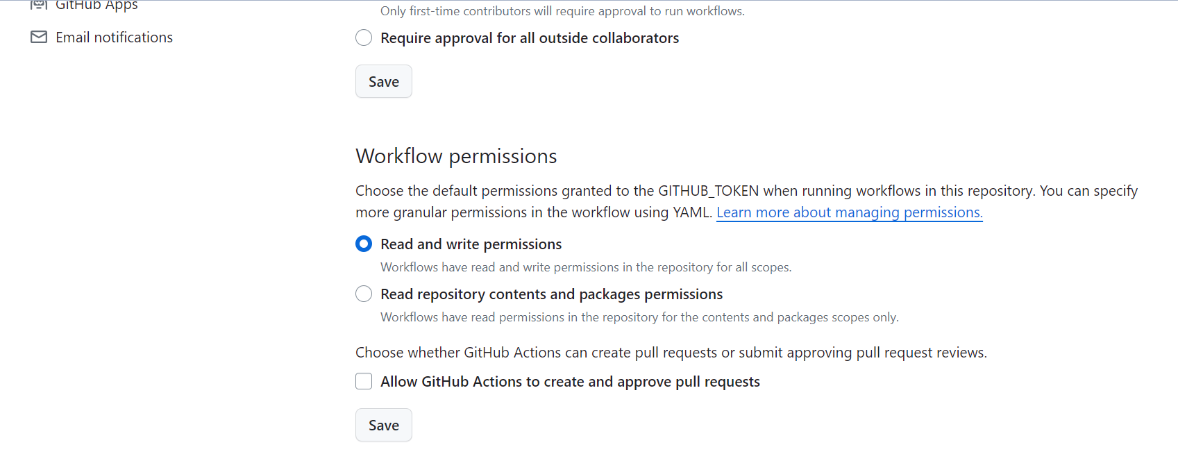1178x476 pixels.
Task: Select Require approval for all outside collaborators radio
Action: [x=364, y=38]
